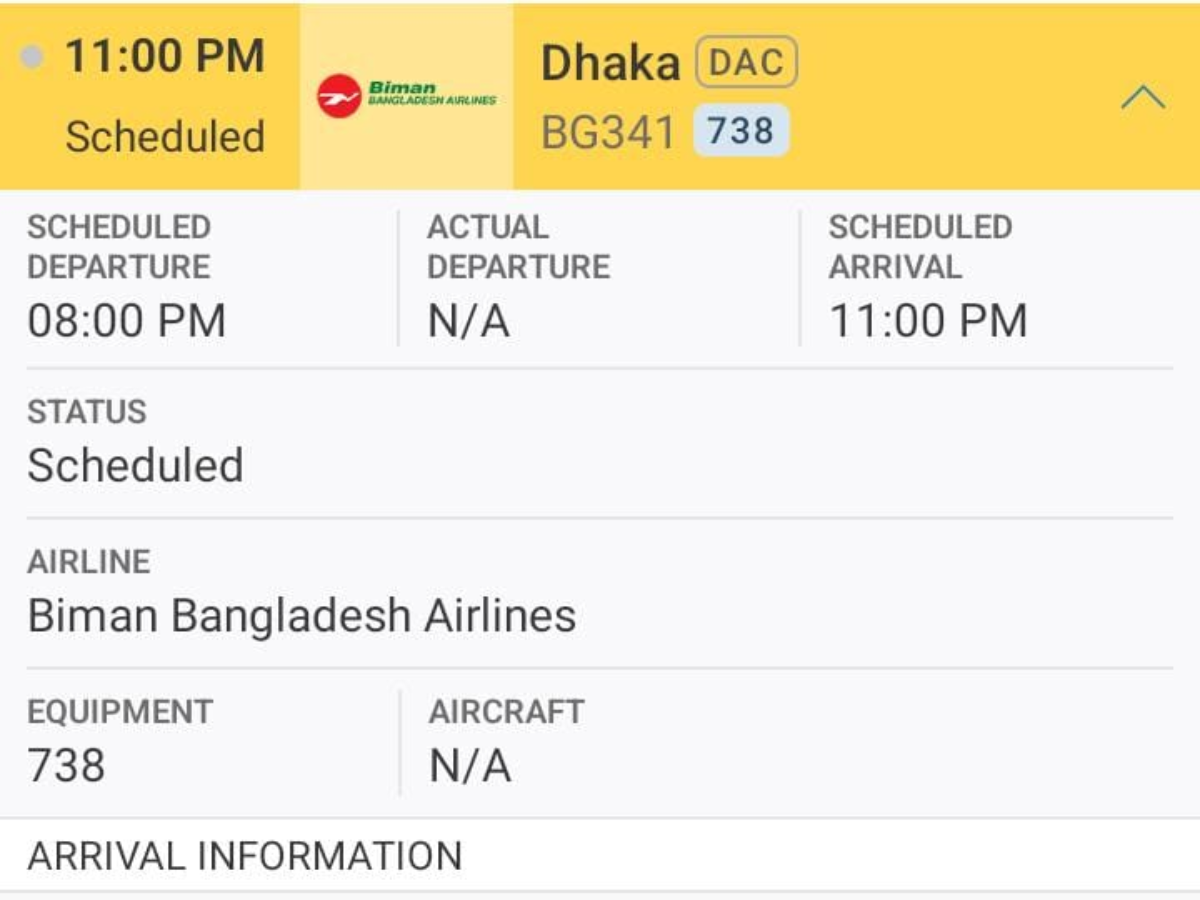Click N/A under Actual Departure

(469, 321)
